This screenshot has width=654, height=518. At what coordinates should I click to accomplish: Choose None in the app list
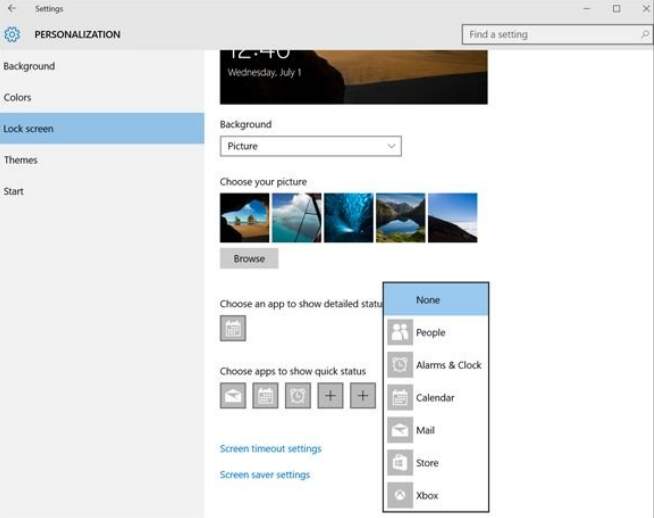pyautogui.click(x=437, y=300)
